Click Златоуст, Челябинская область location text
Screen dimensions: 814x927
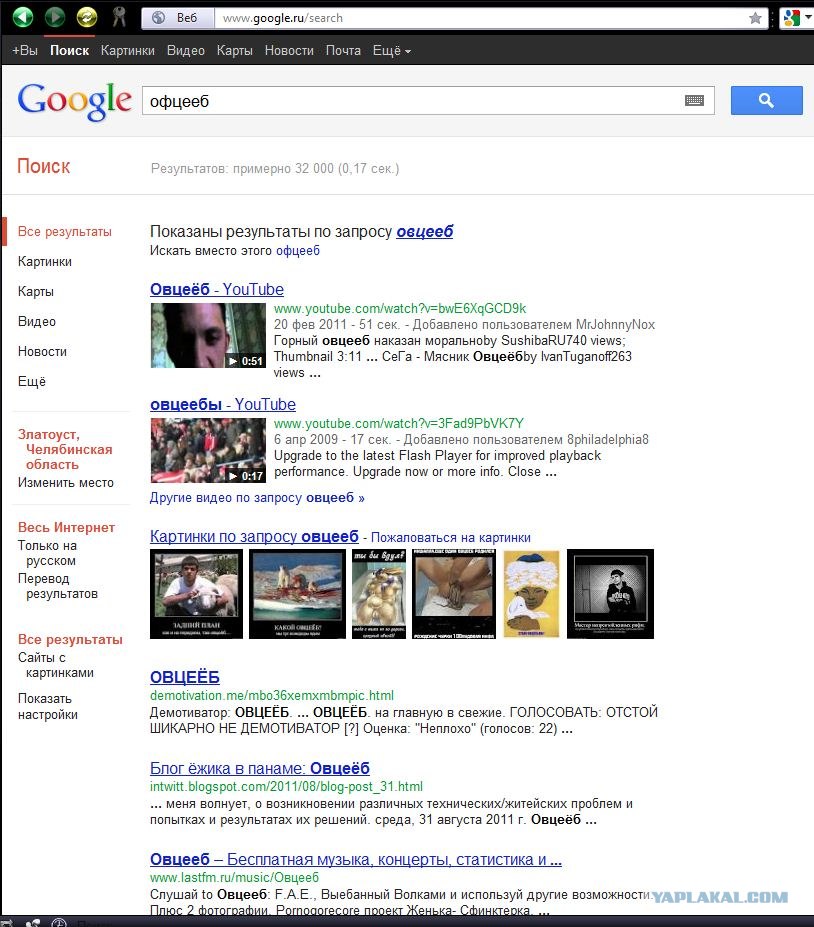65,449
